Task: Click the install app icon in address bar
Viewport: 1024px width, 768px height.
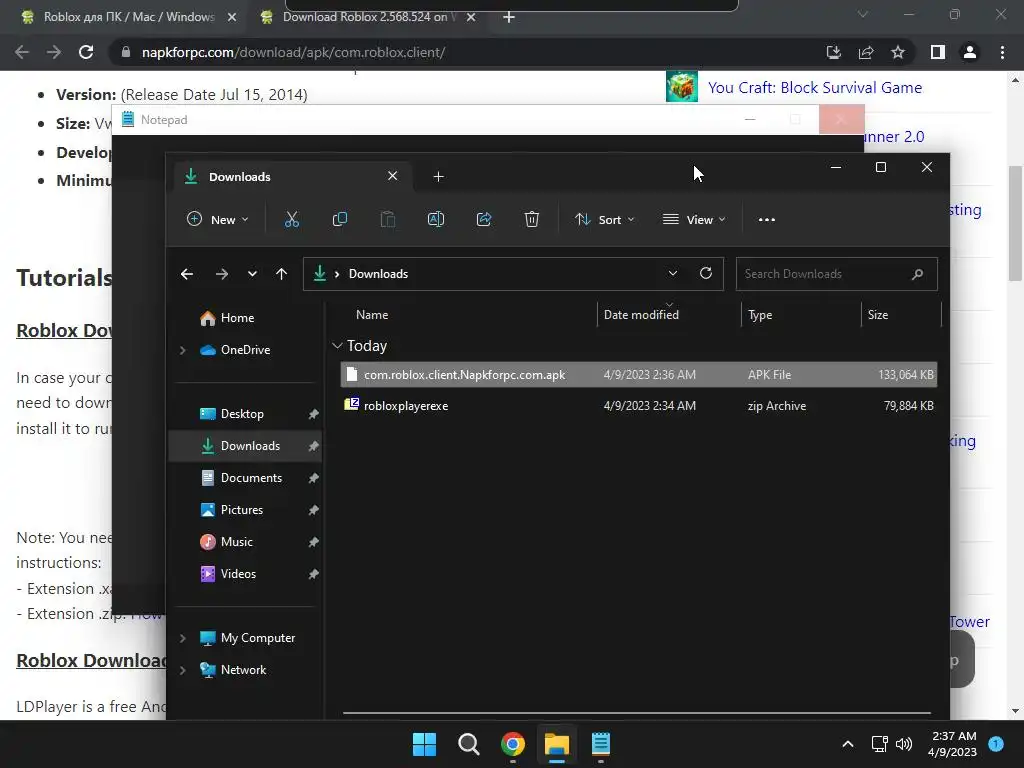Action: click(x=834, y=52)
